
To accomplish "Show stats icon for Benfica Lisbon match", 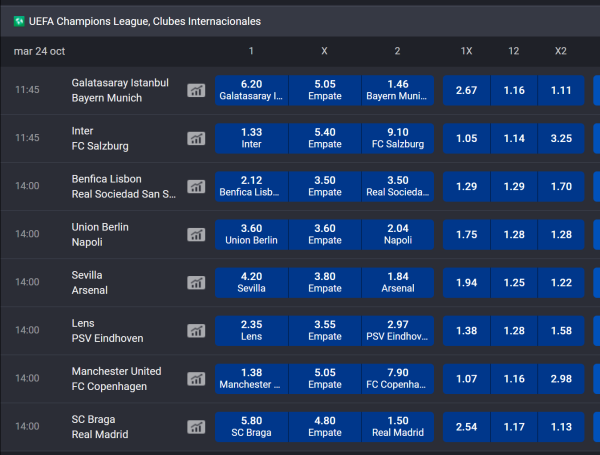I will click(196, 186).
